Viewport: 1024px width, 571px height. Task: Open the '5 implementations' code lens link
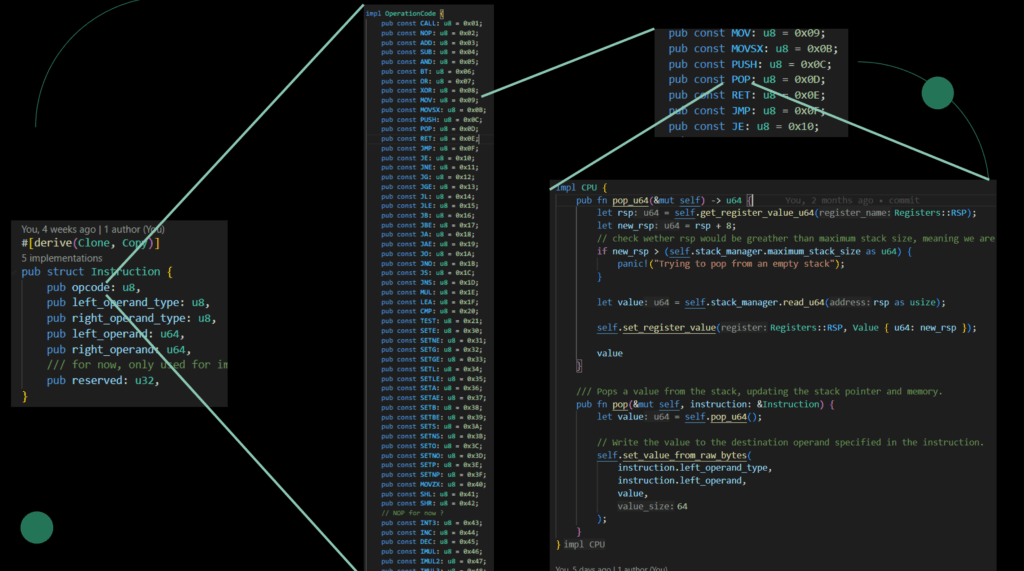pyautogui.click(x=61, y=258)
